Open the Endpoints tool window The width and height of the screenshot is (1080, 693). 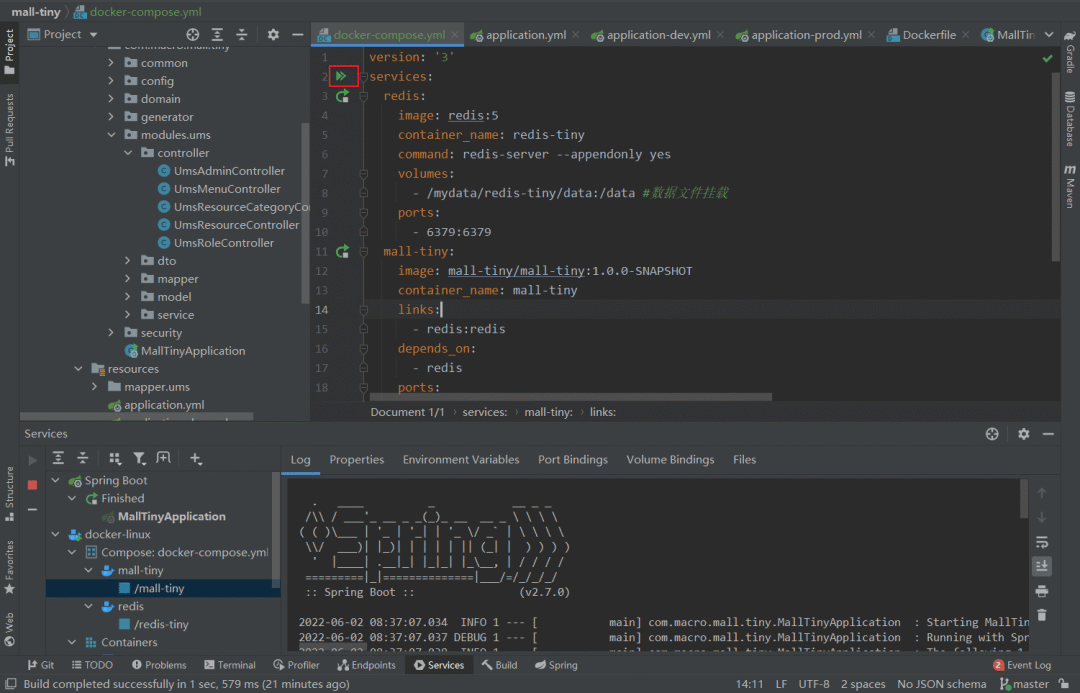[x=366, y=665]
